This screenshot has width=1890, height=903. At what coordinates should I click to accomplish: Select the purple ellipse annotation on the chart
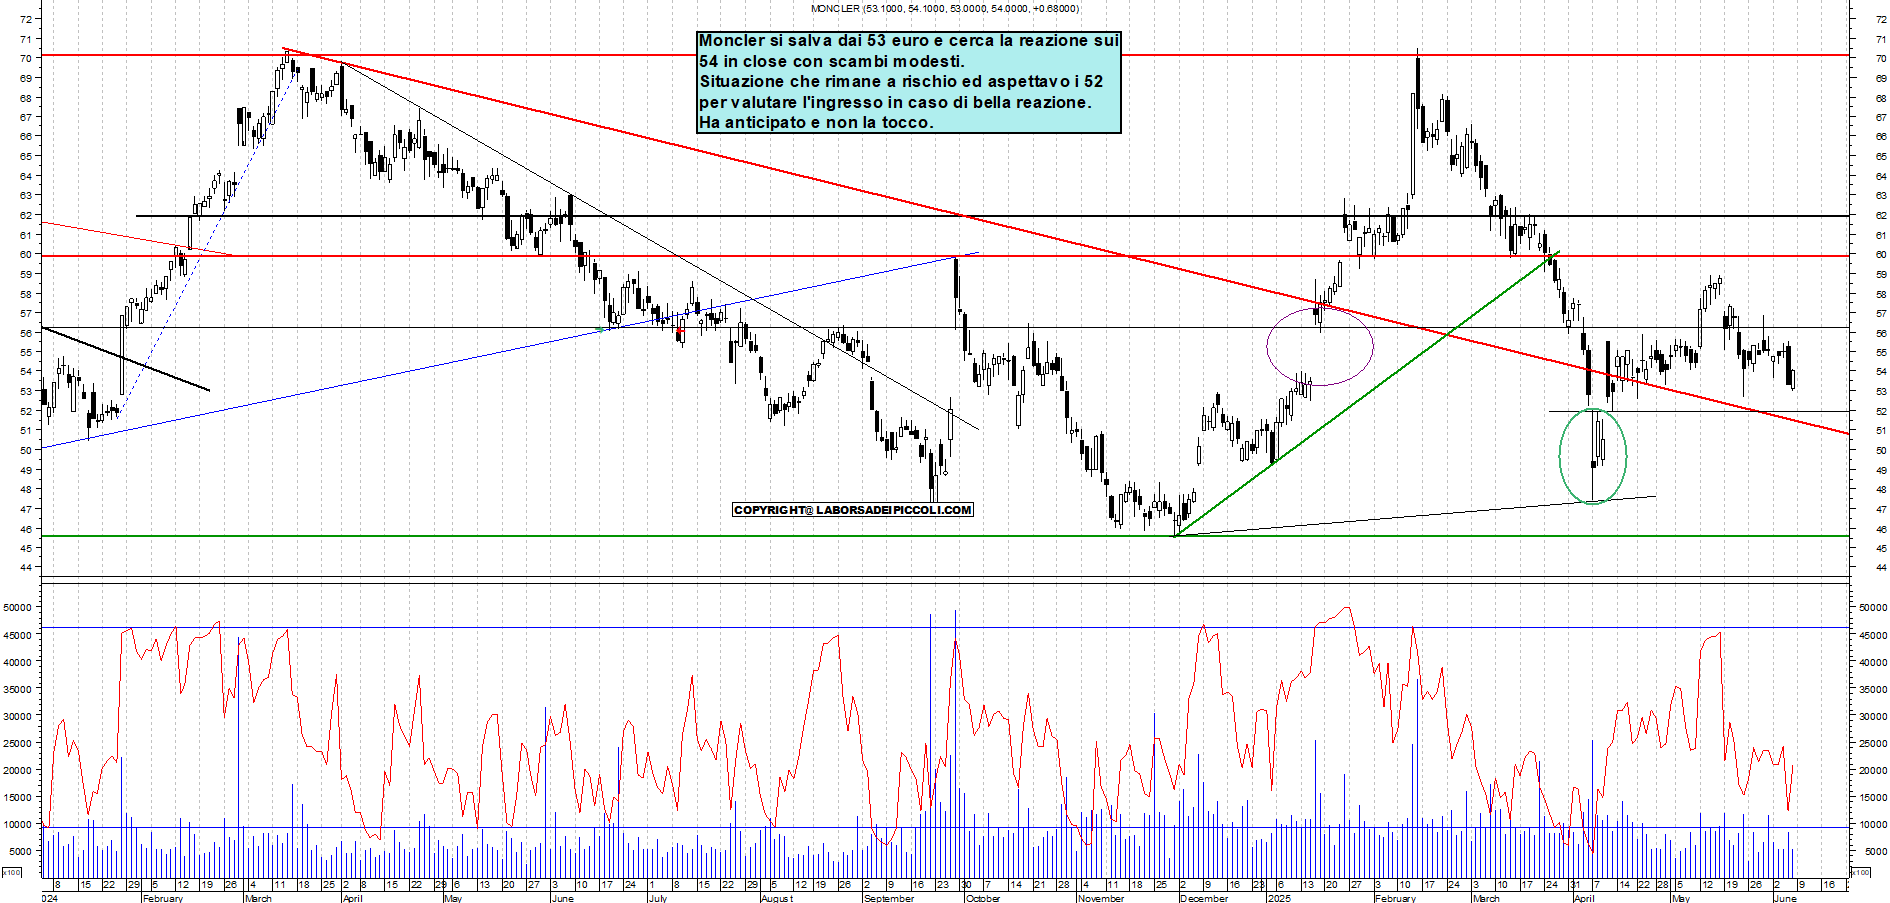pyautogui.click(x=1320, y=346)
